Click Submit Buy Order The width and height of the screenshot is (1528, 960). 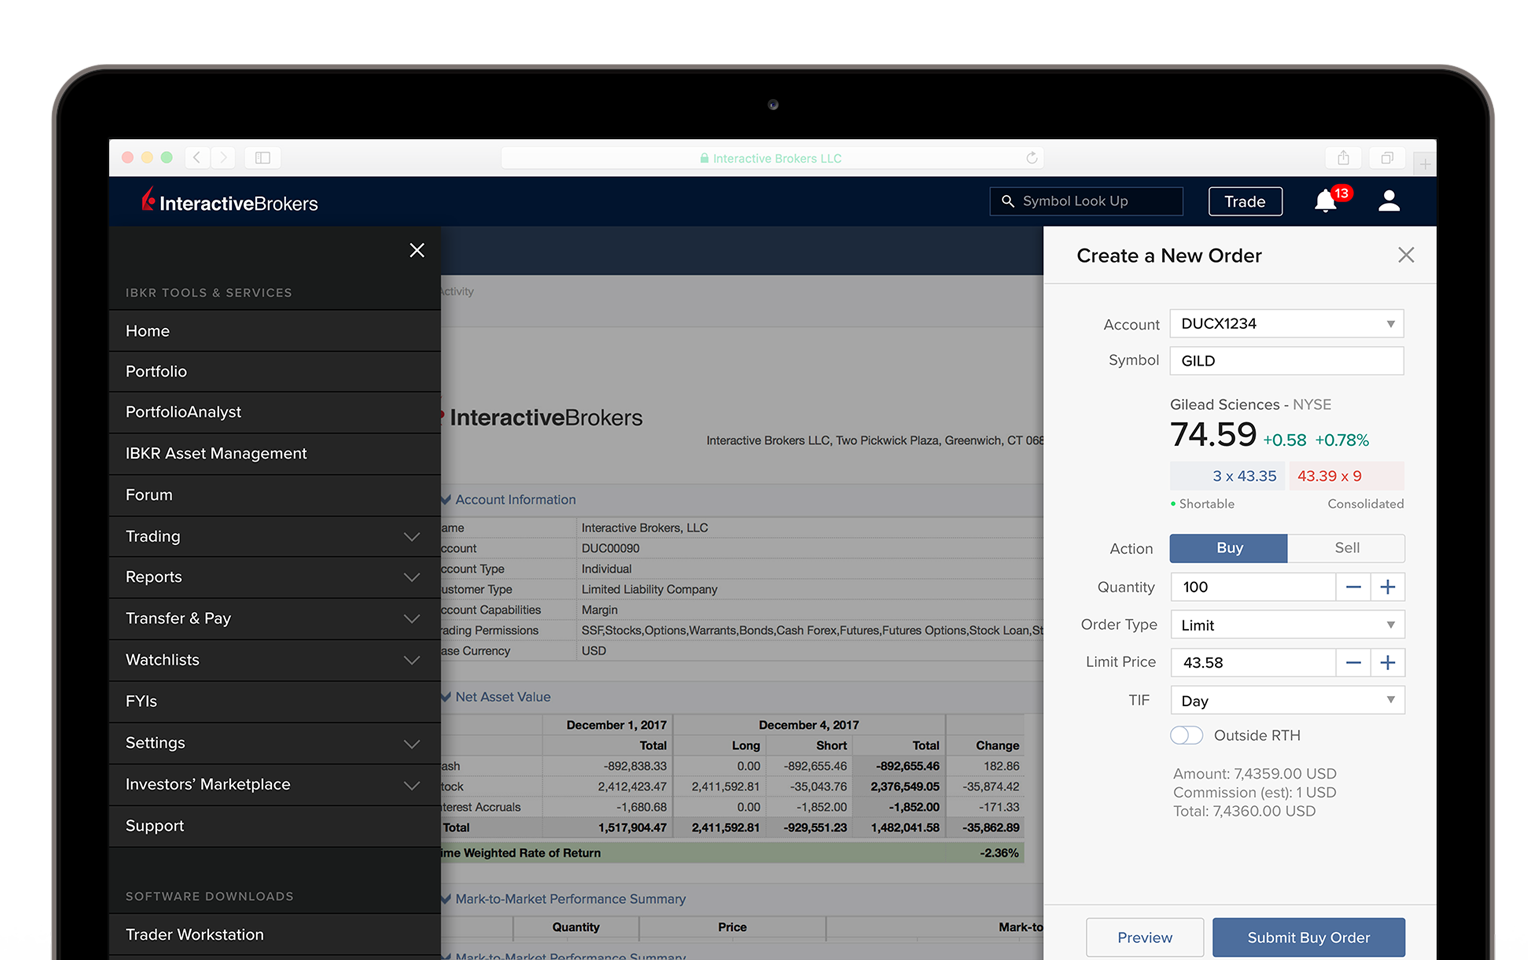pos(1308,937)
